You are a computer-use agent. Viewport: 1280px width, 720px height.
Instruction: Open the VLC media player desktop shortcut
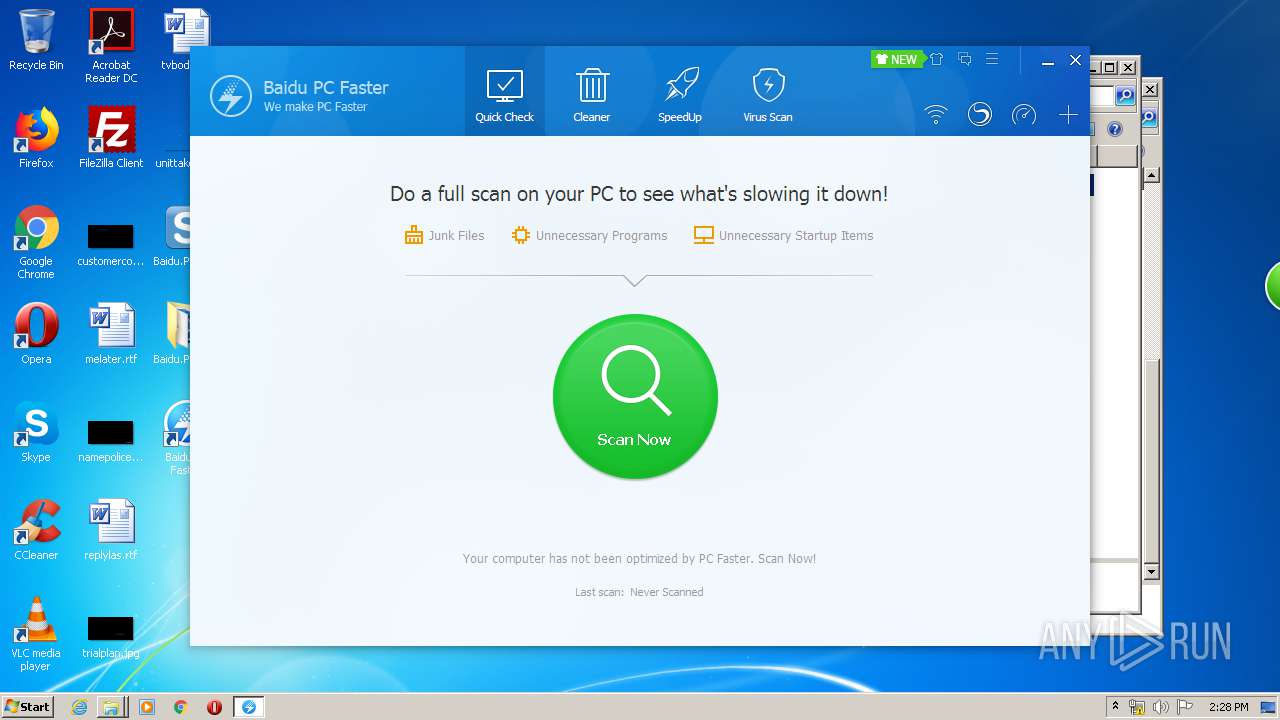36,635
